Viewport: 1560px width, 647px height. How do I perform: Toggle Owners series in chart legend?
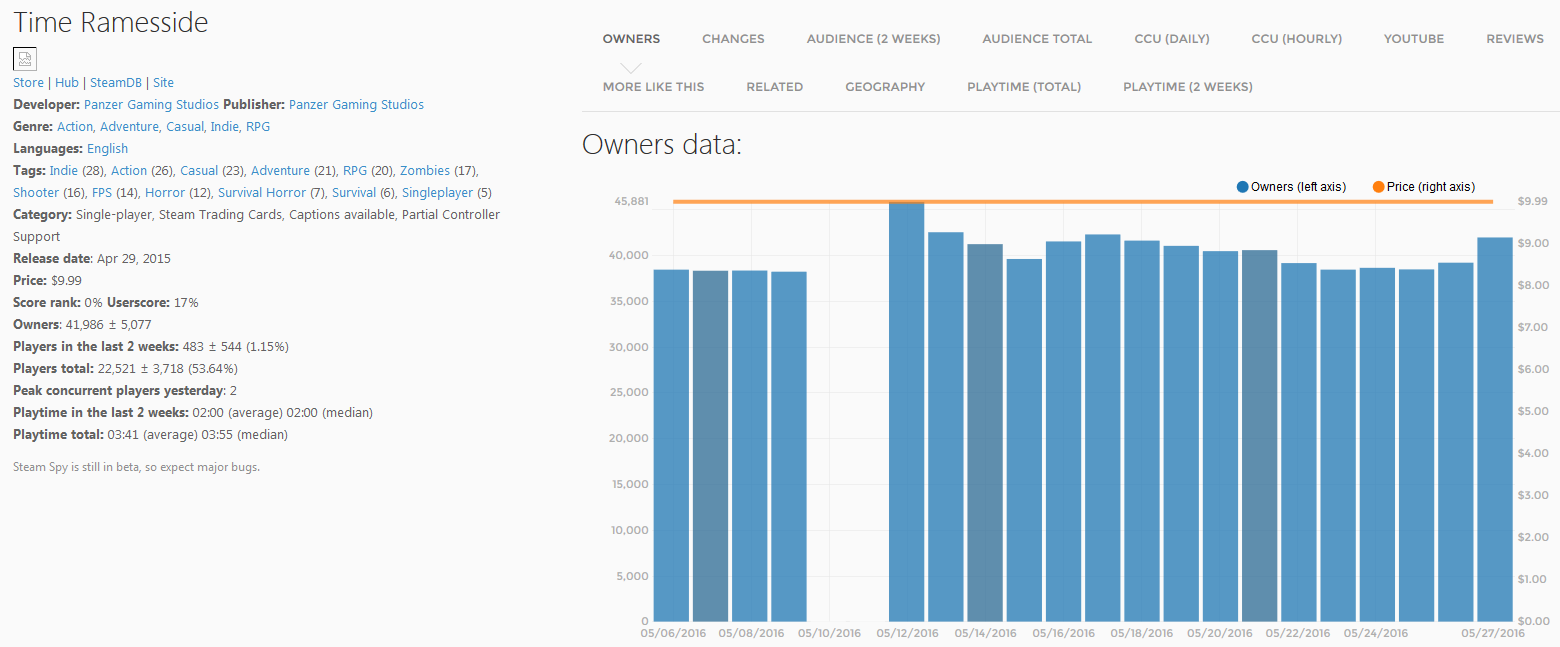pyautogui.click(x=1291, y=187)
